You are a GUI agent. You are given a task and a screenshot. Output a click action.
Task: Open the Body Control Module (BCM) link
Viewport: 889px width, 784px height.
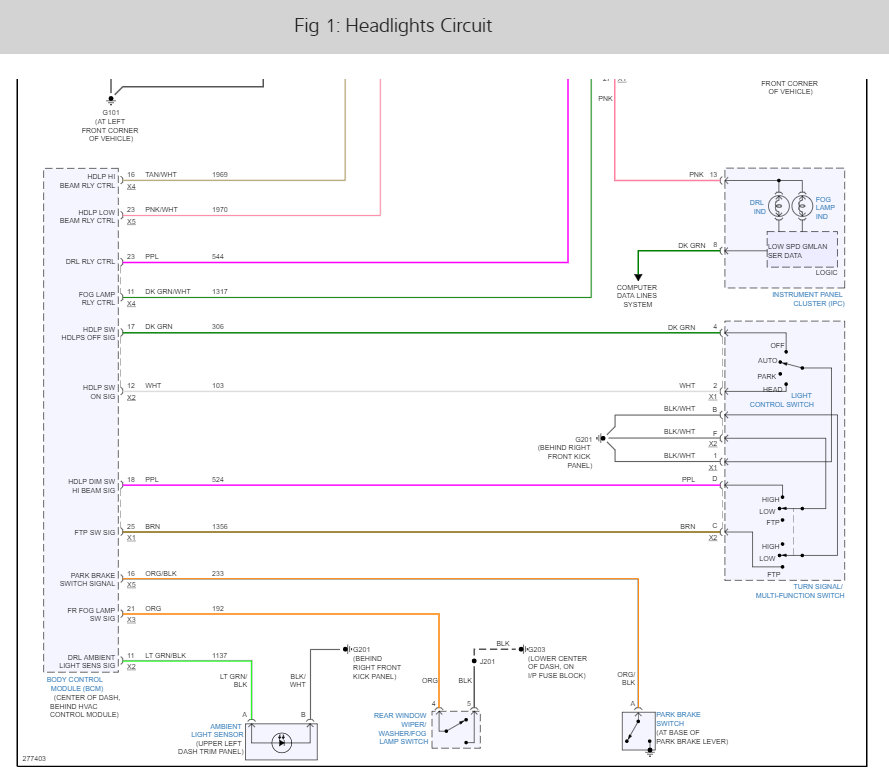[x=75, y=684]
